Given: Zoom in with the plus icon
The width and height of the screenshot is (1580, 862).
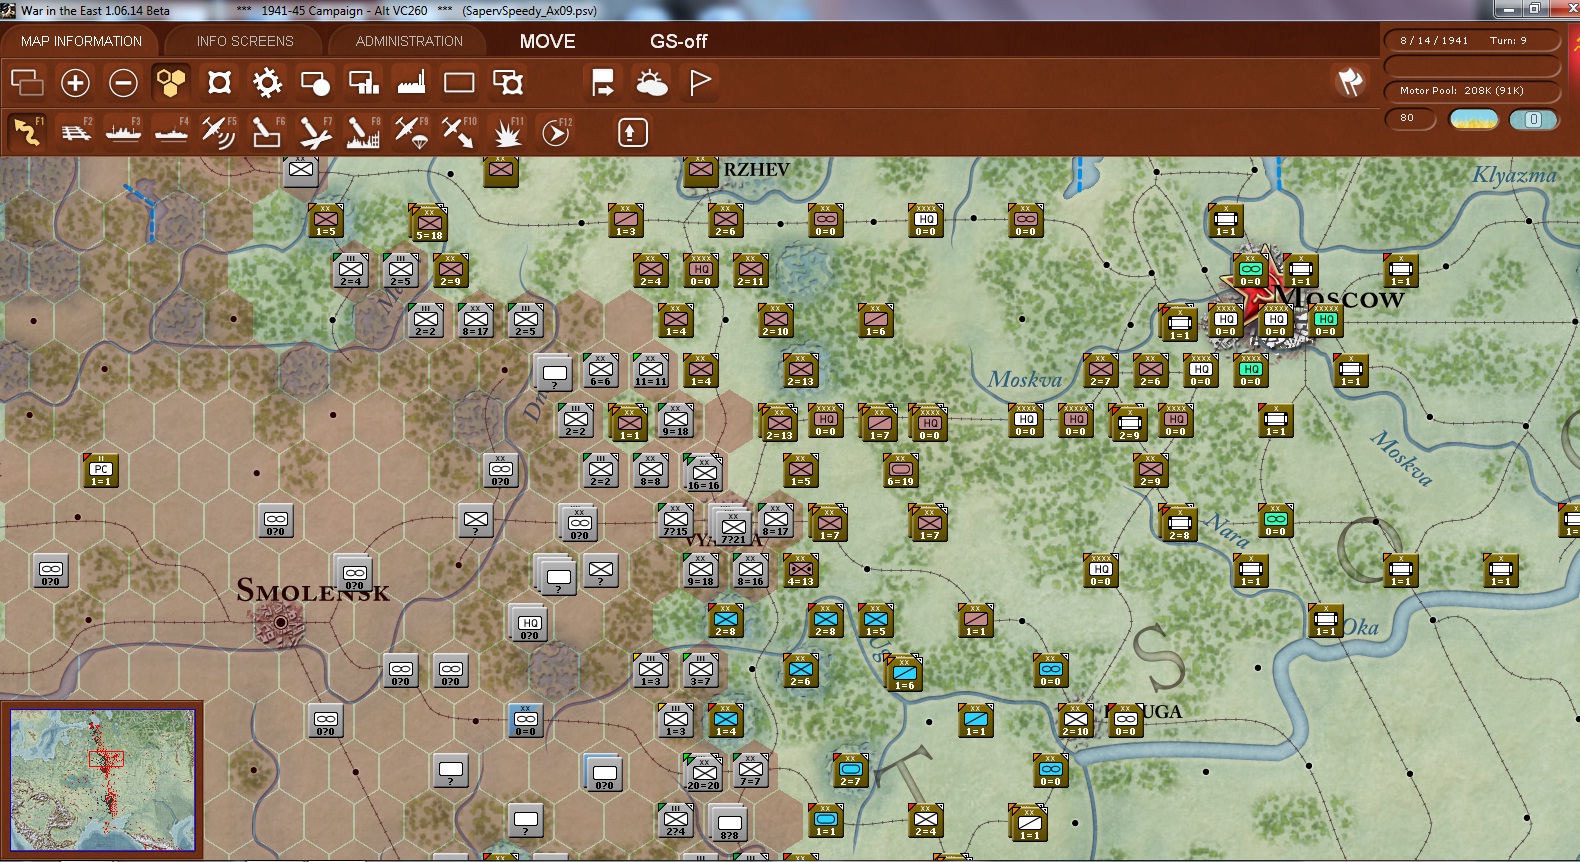Looking at the screenshot, I should 75,82.
